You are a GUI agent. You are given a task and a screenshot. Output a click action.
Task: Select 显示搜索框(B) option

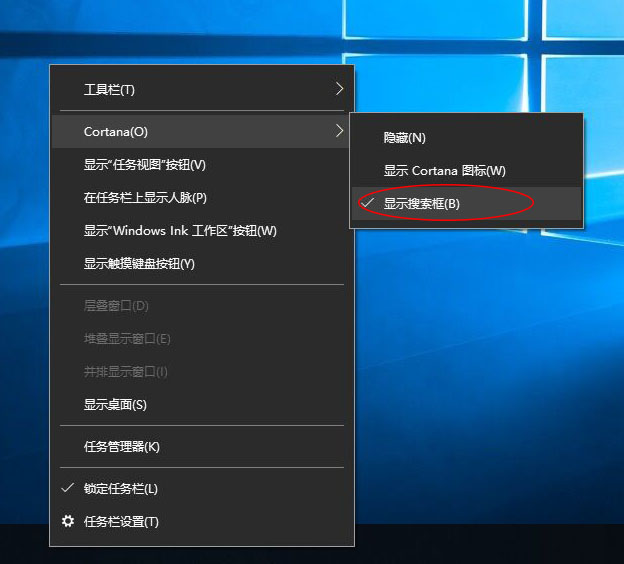click(x=466, y=203)
